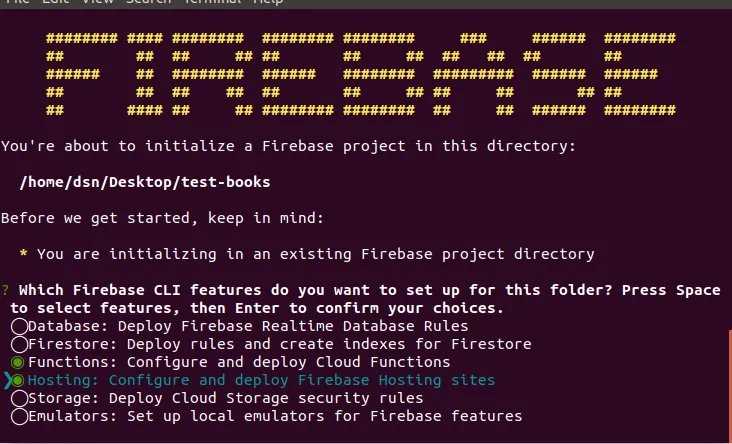Open the Edit menu

pos(56,1)
